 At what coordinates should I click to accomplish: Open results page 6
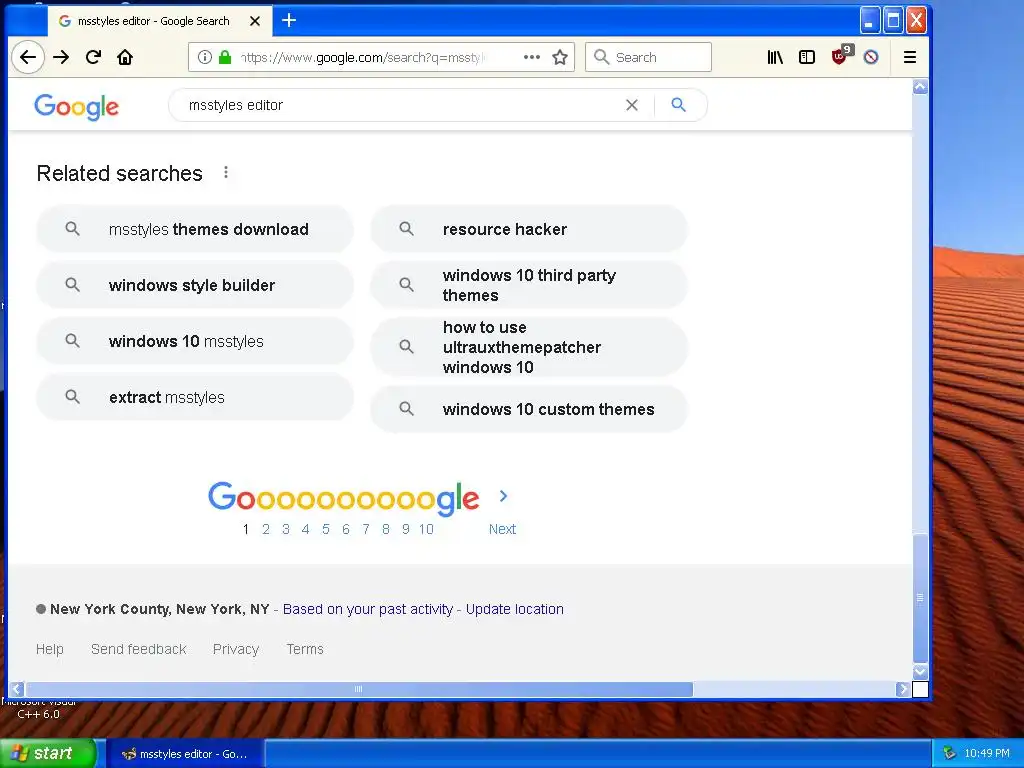tap(345, 529)
